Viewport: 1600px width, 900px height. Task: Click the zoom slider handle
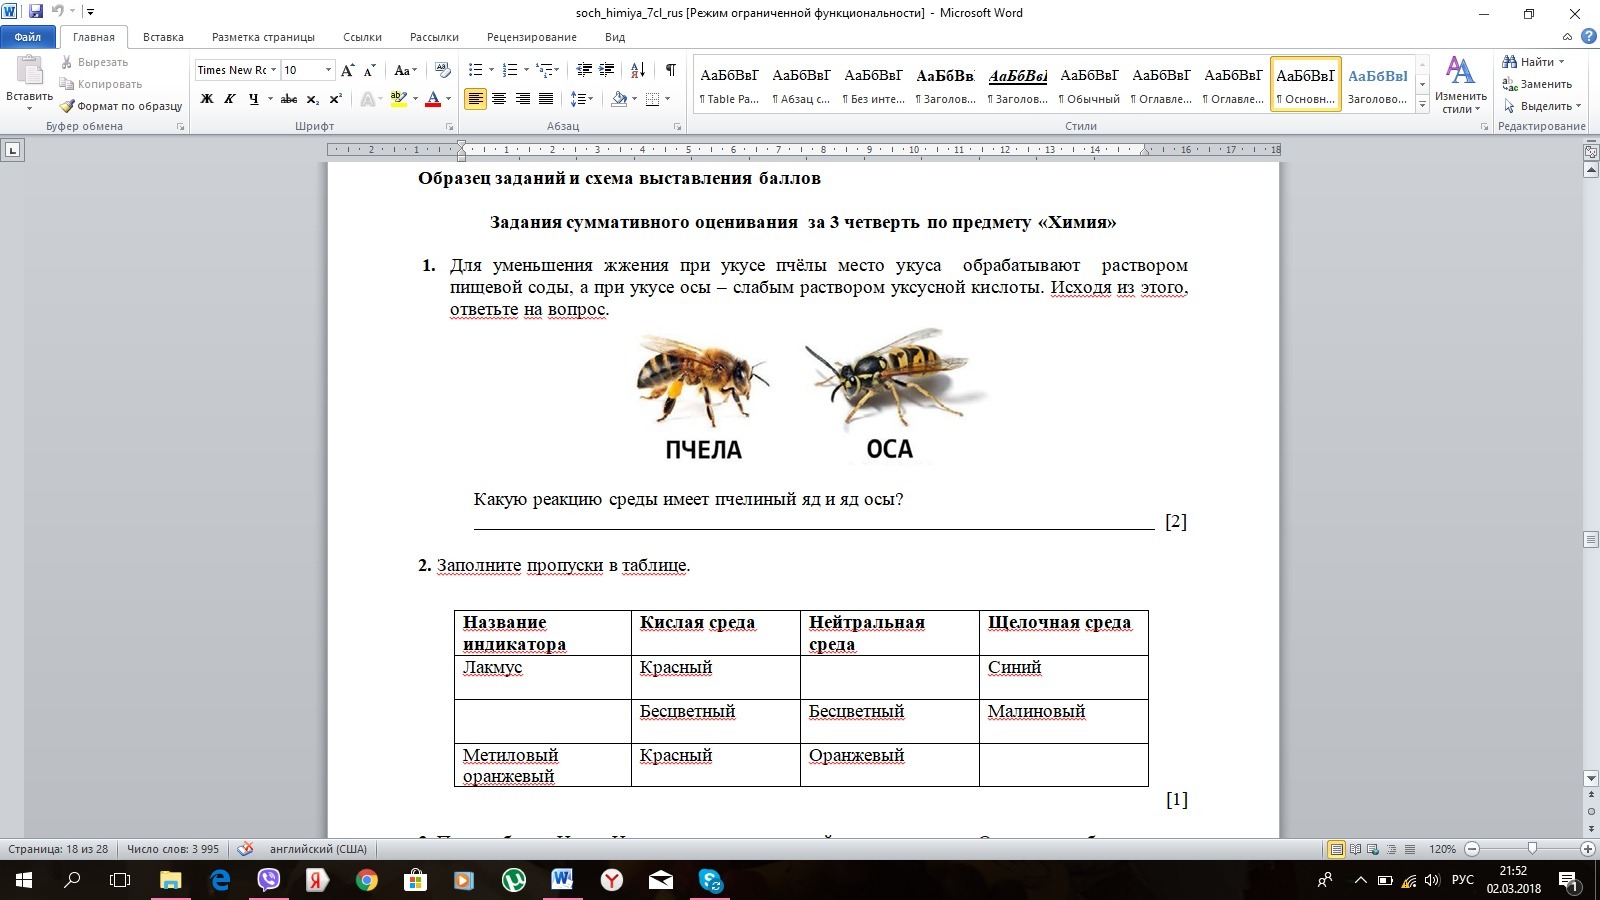point(1531,849)
